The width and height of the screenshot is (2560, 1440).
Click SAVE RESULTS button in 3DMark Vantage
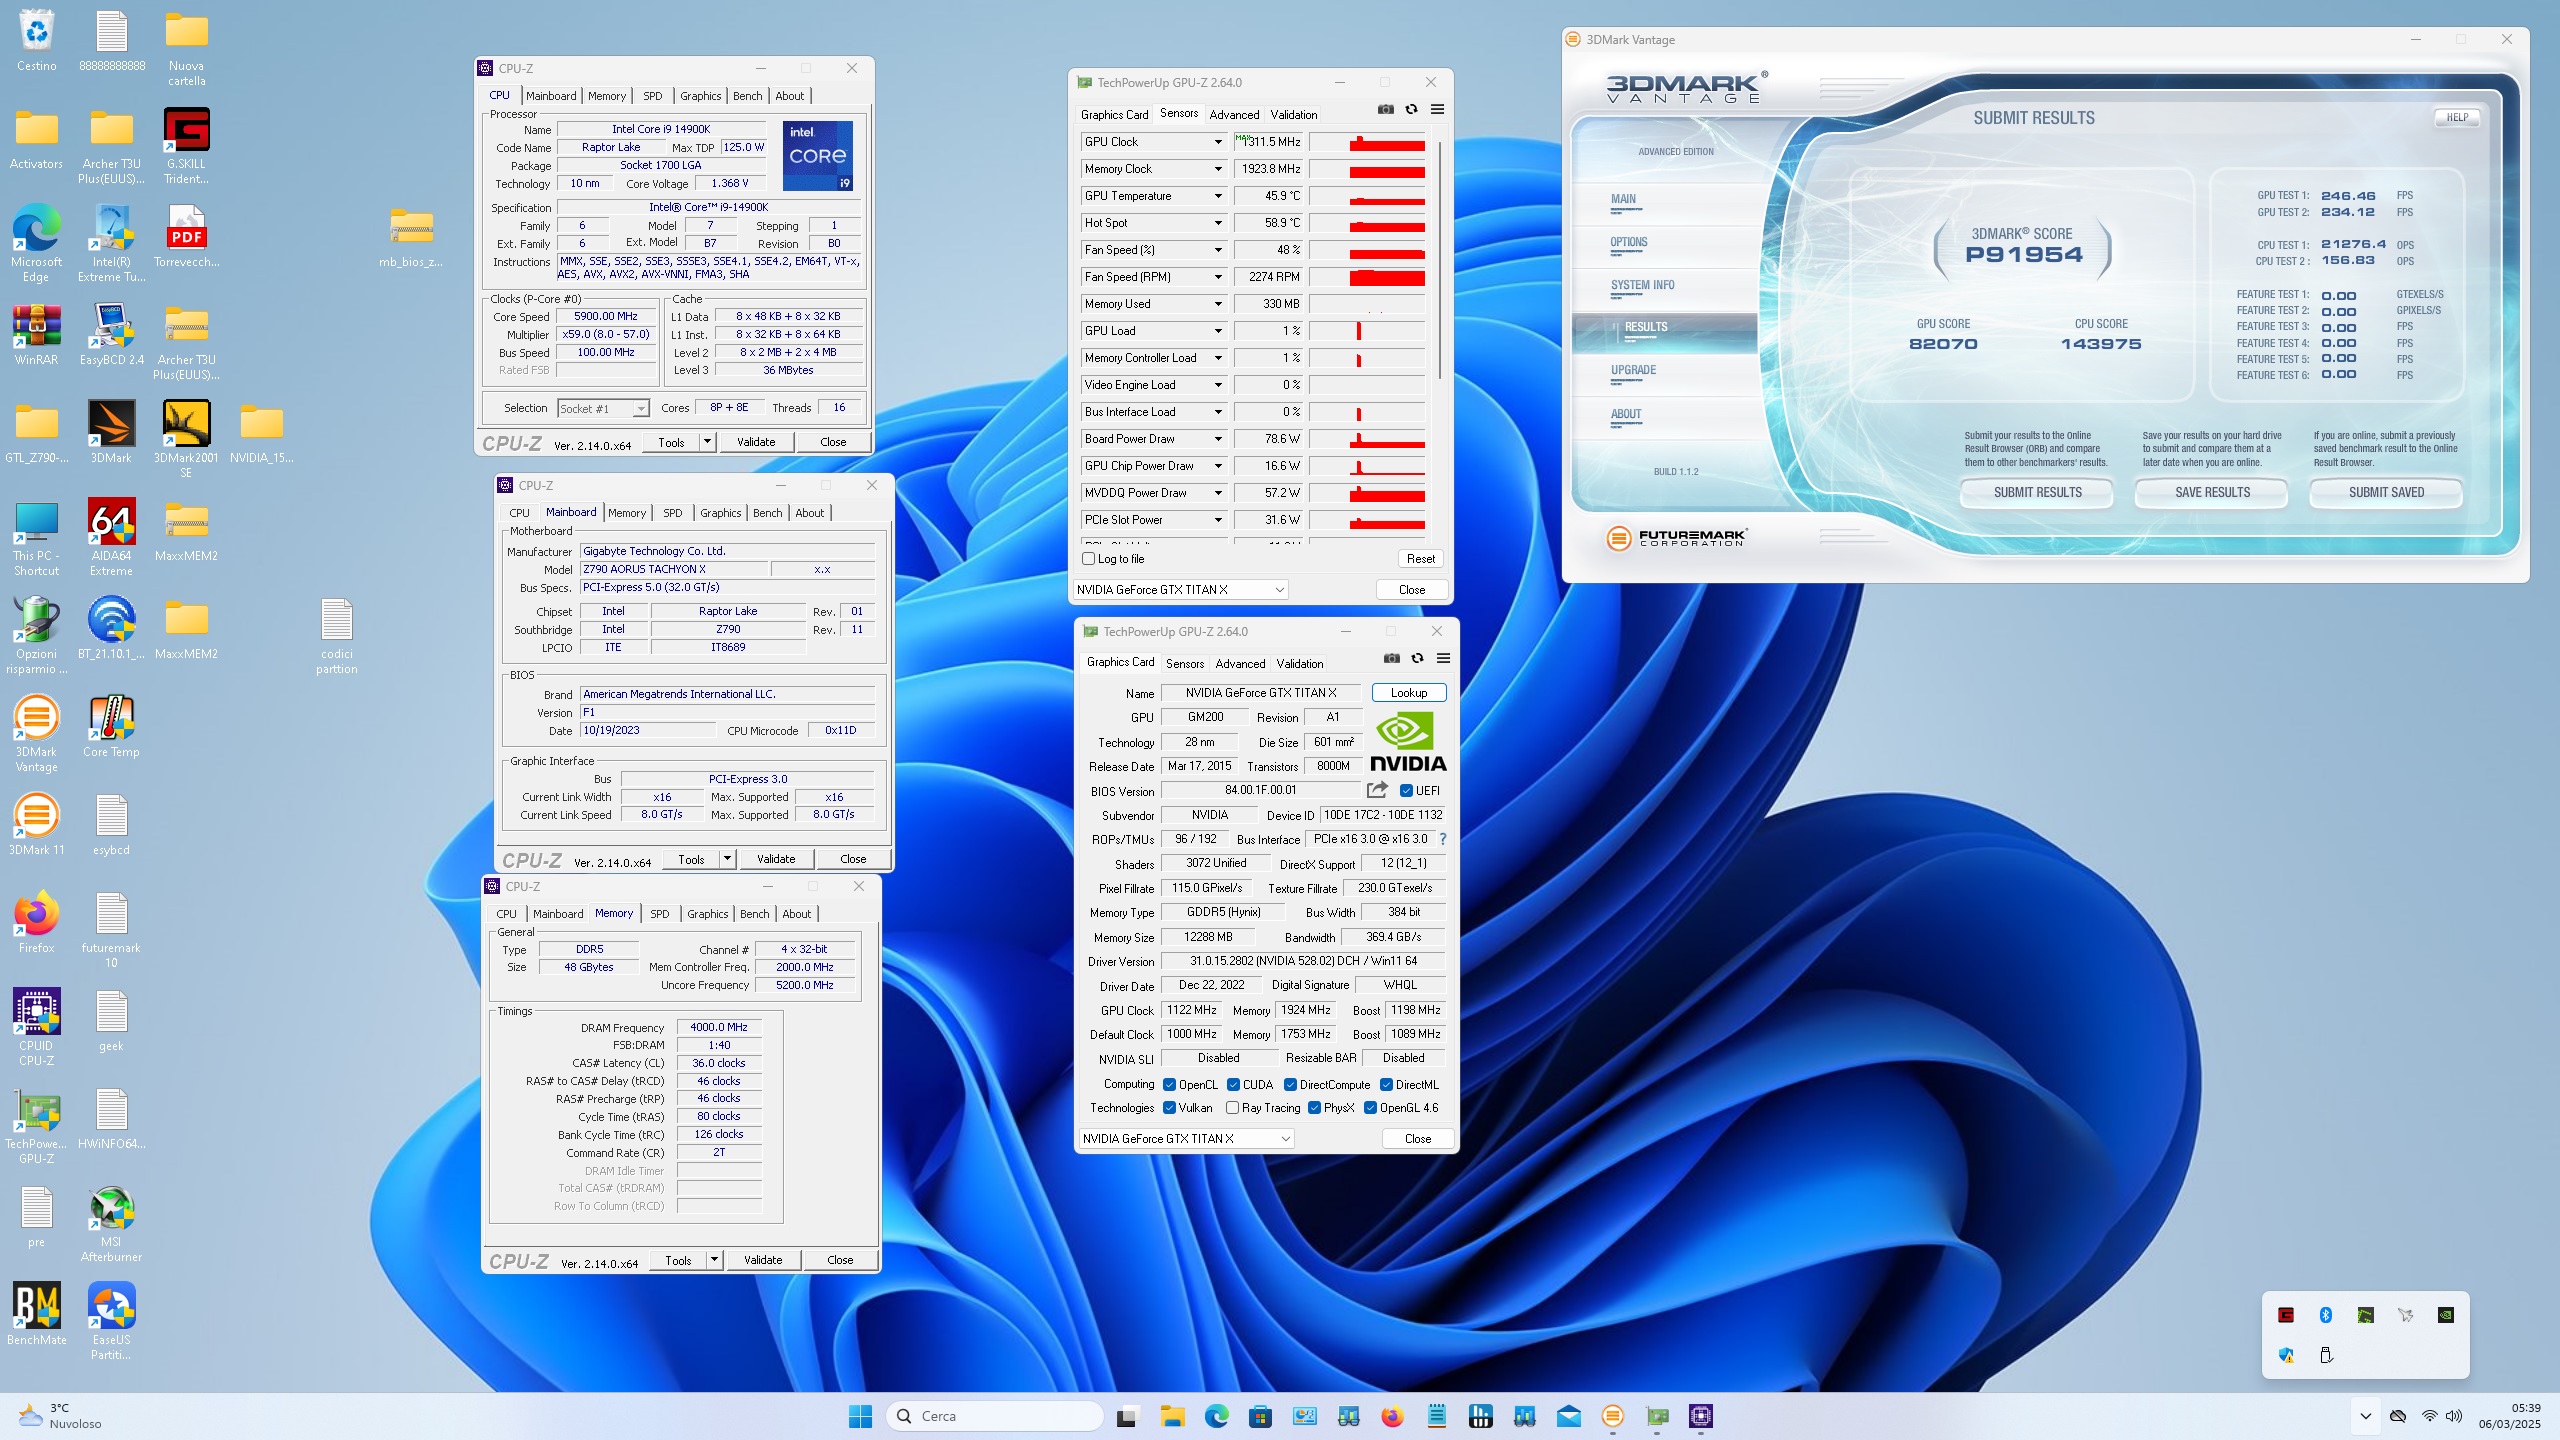(x=2212, y=493)
